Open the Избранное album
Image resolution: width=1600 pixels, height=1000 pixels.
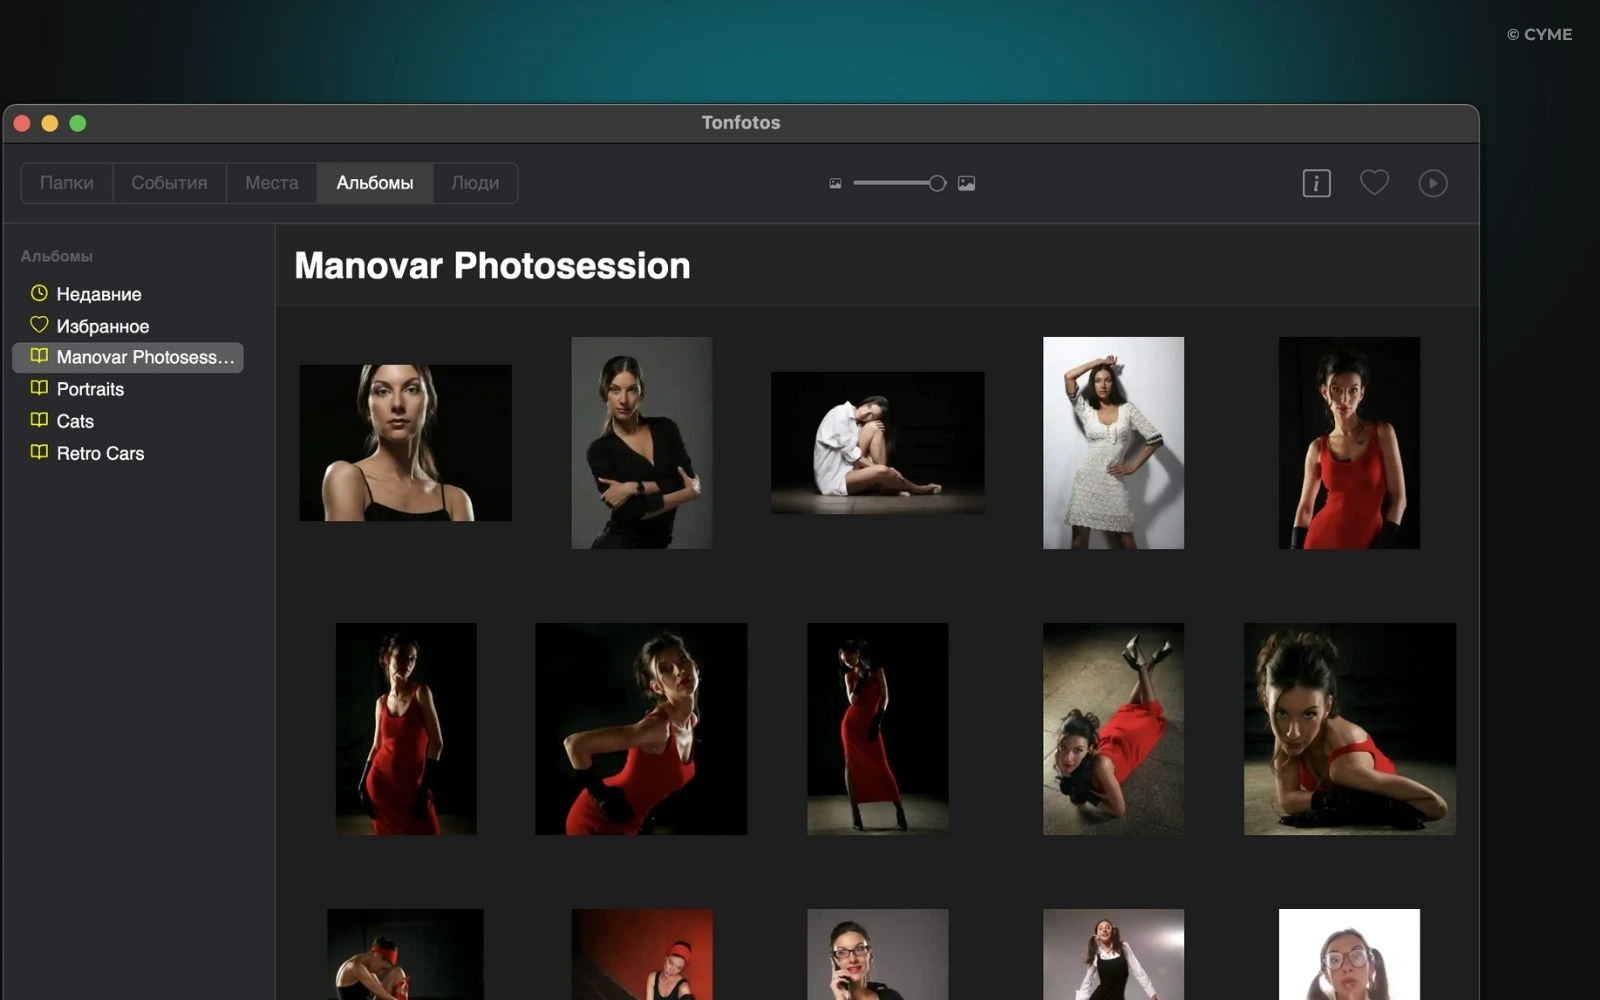click(128, 326)
